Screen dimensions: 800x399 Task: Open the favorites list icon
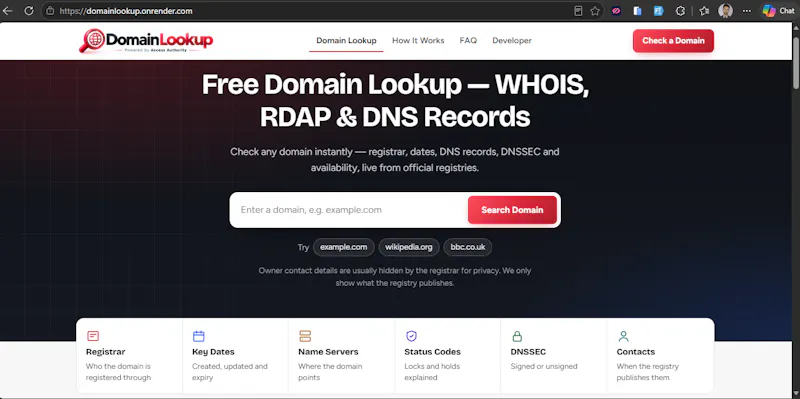pyautogui.click(x=704, y=11)
